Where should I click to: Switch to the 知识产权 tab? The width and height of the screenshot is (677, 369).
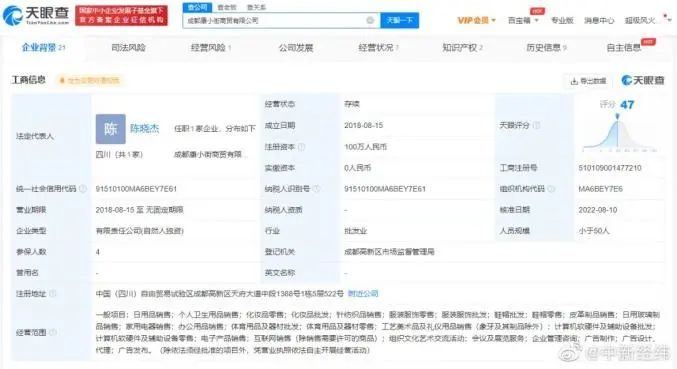(462, 47)
